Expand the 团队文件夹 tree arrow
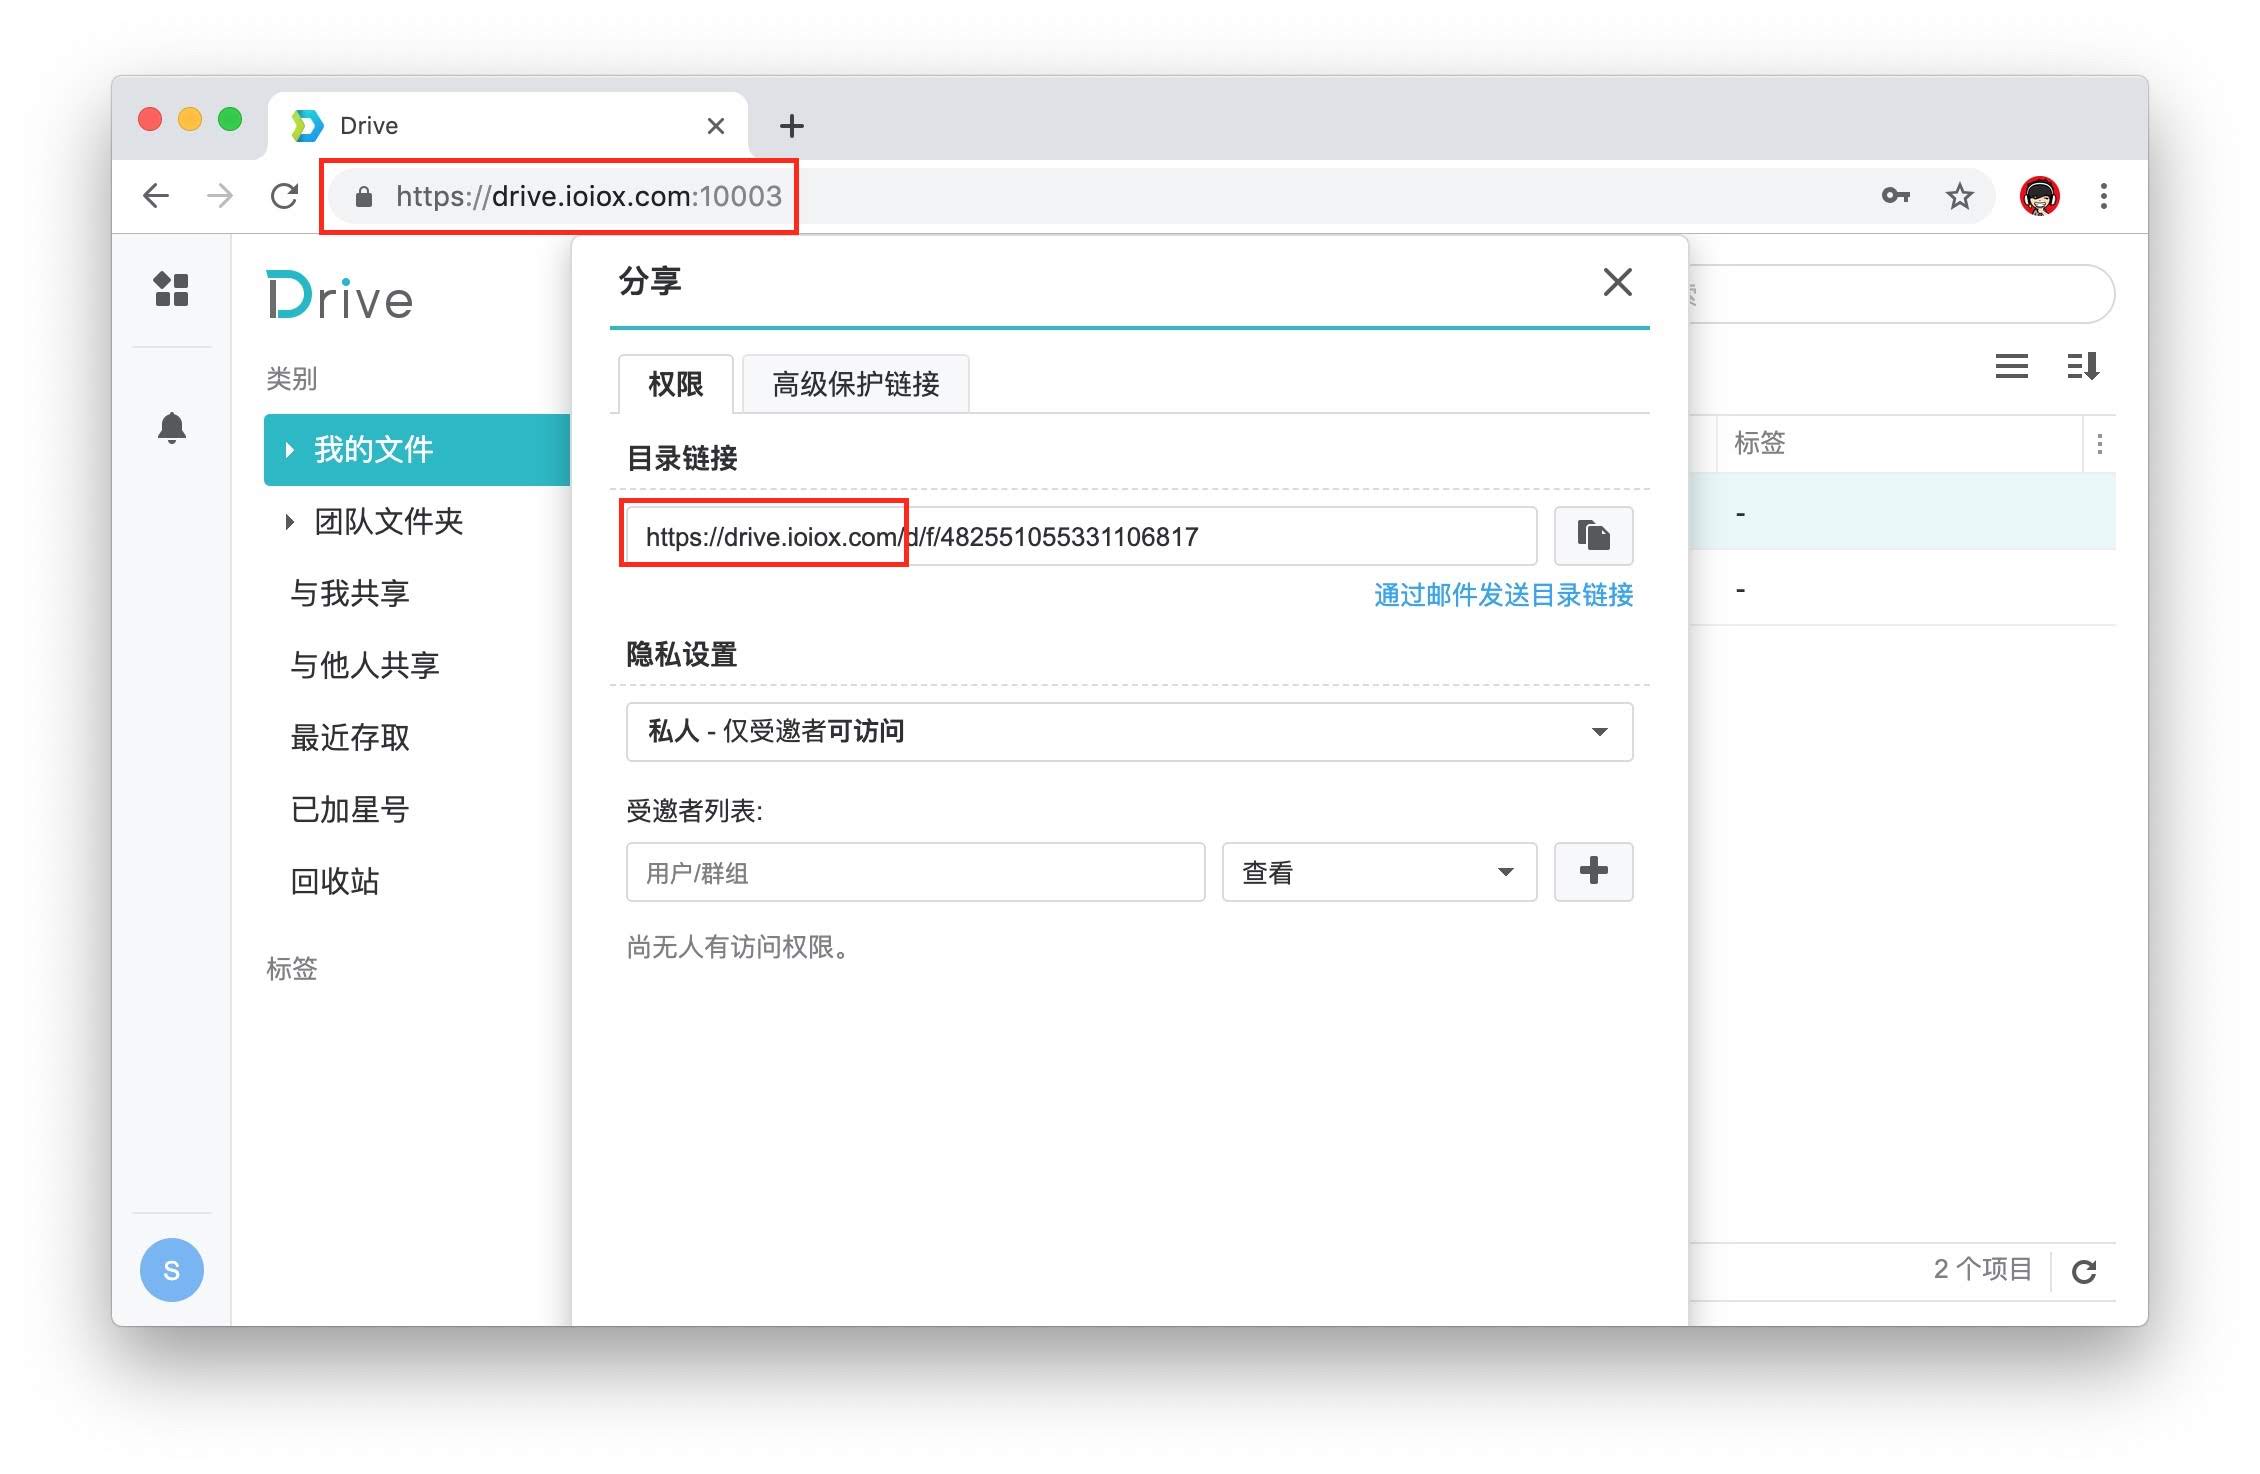Screen dimensions: 2260x1474 (x=289, y=522)
